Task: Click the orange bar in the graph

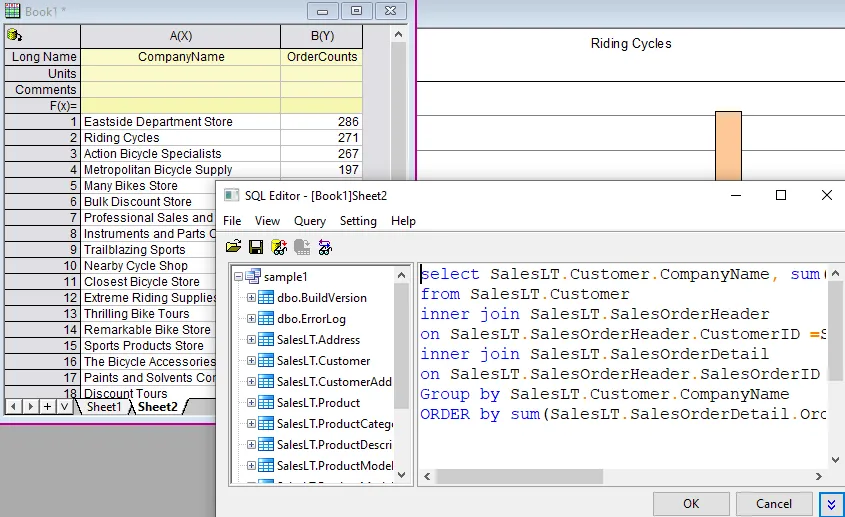Action: (x=729, y=146)
